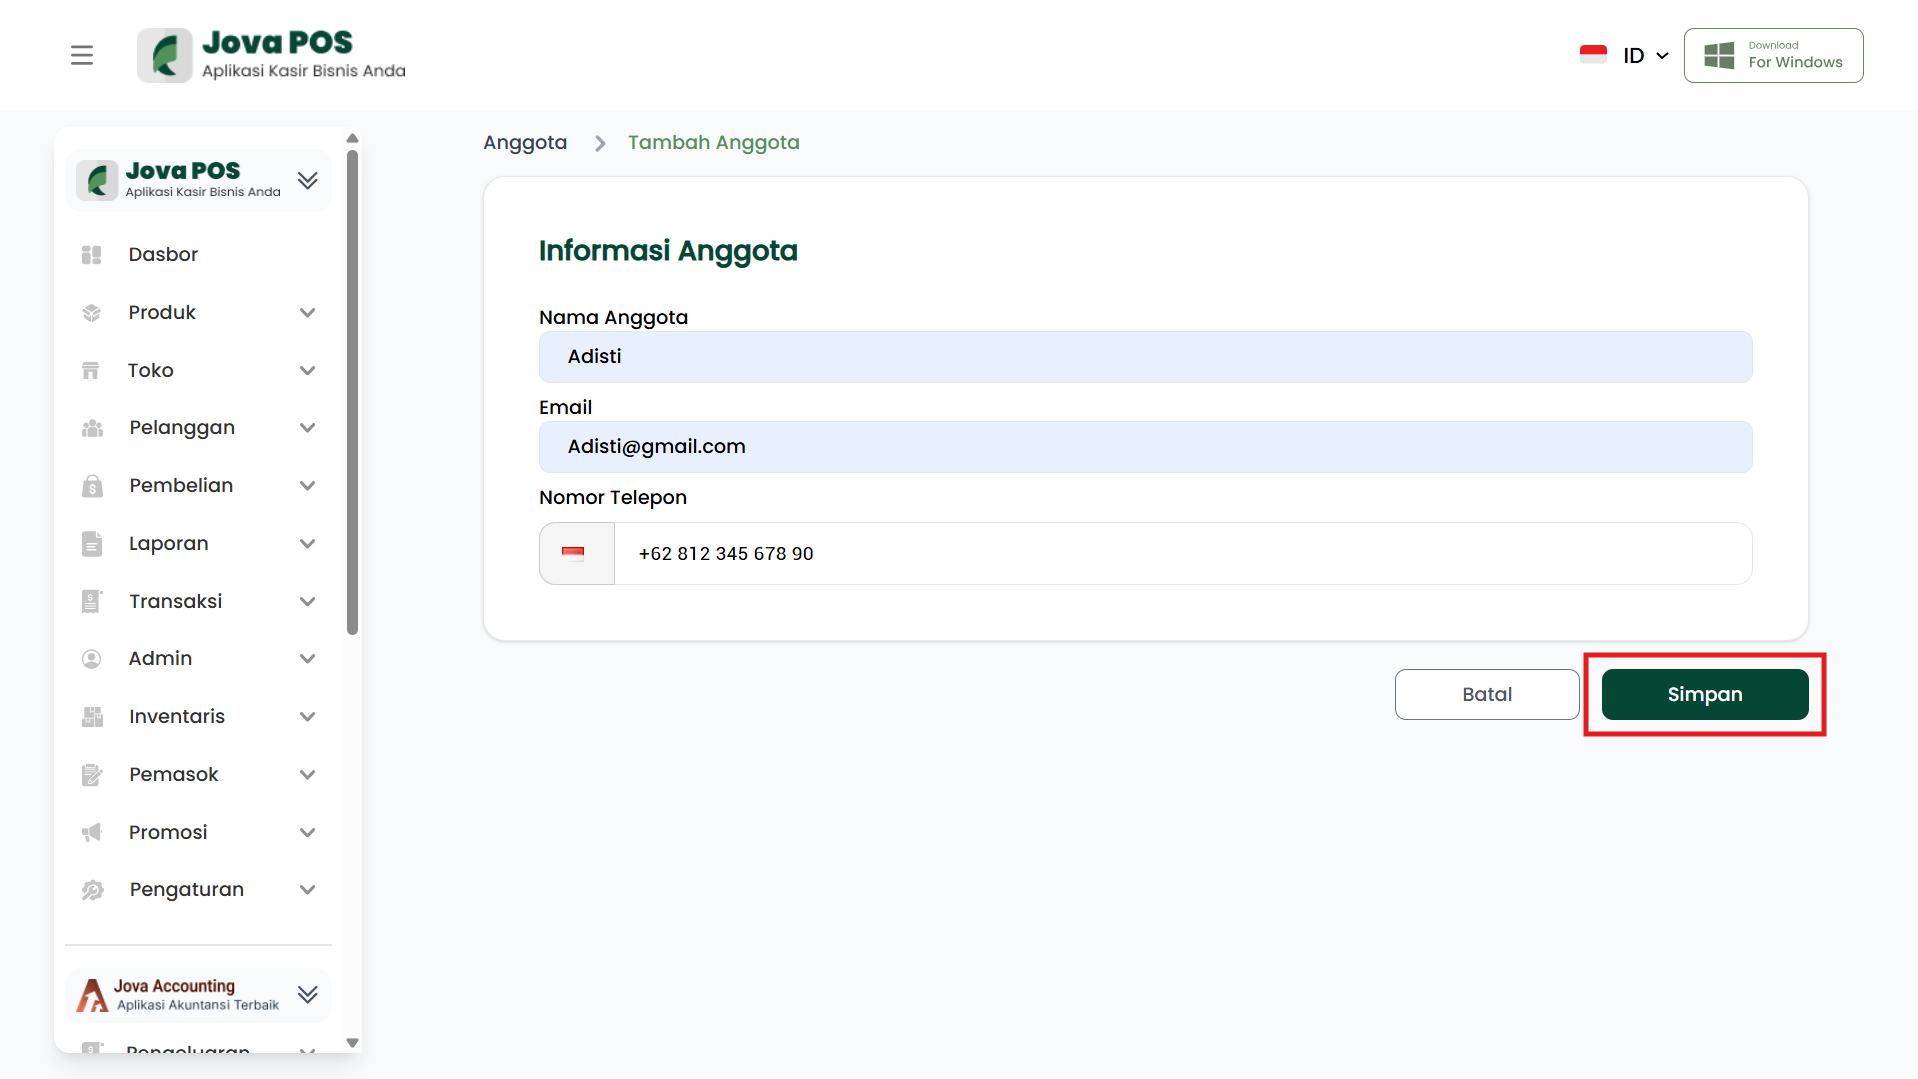The height and width of the screenshot is (1079, 1918).
Task: Click the Laporan document icon
Action: 92,544
